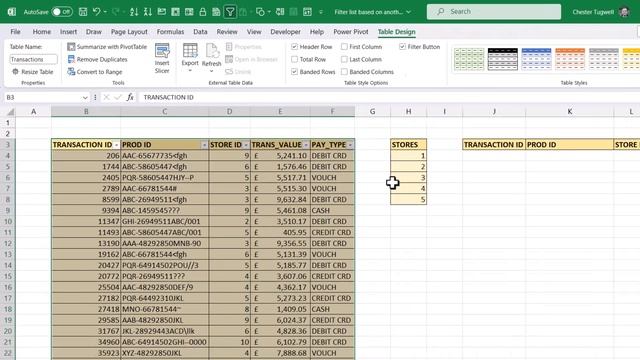Open the TRANSACTION ID filter dropdown
640x360 pixels.
[x=116, y=145]
